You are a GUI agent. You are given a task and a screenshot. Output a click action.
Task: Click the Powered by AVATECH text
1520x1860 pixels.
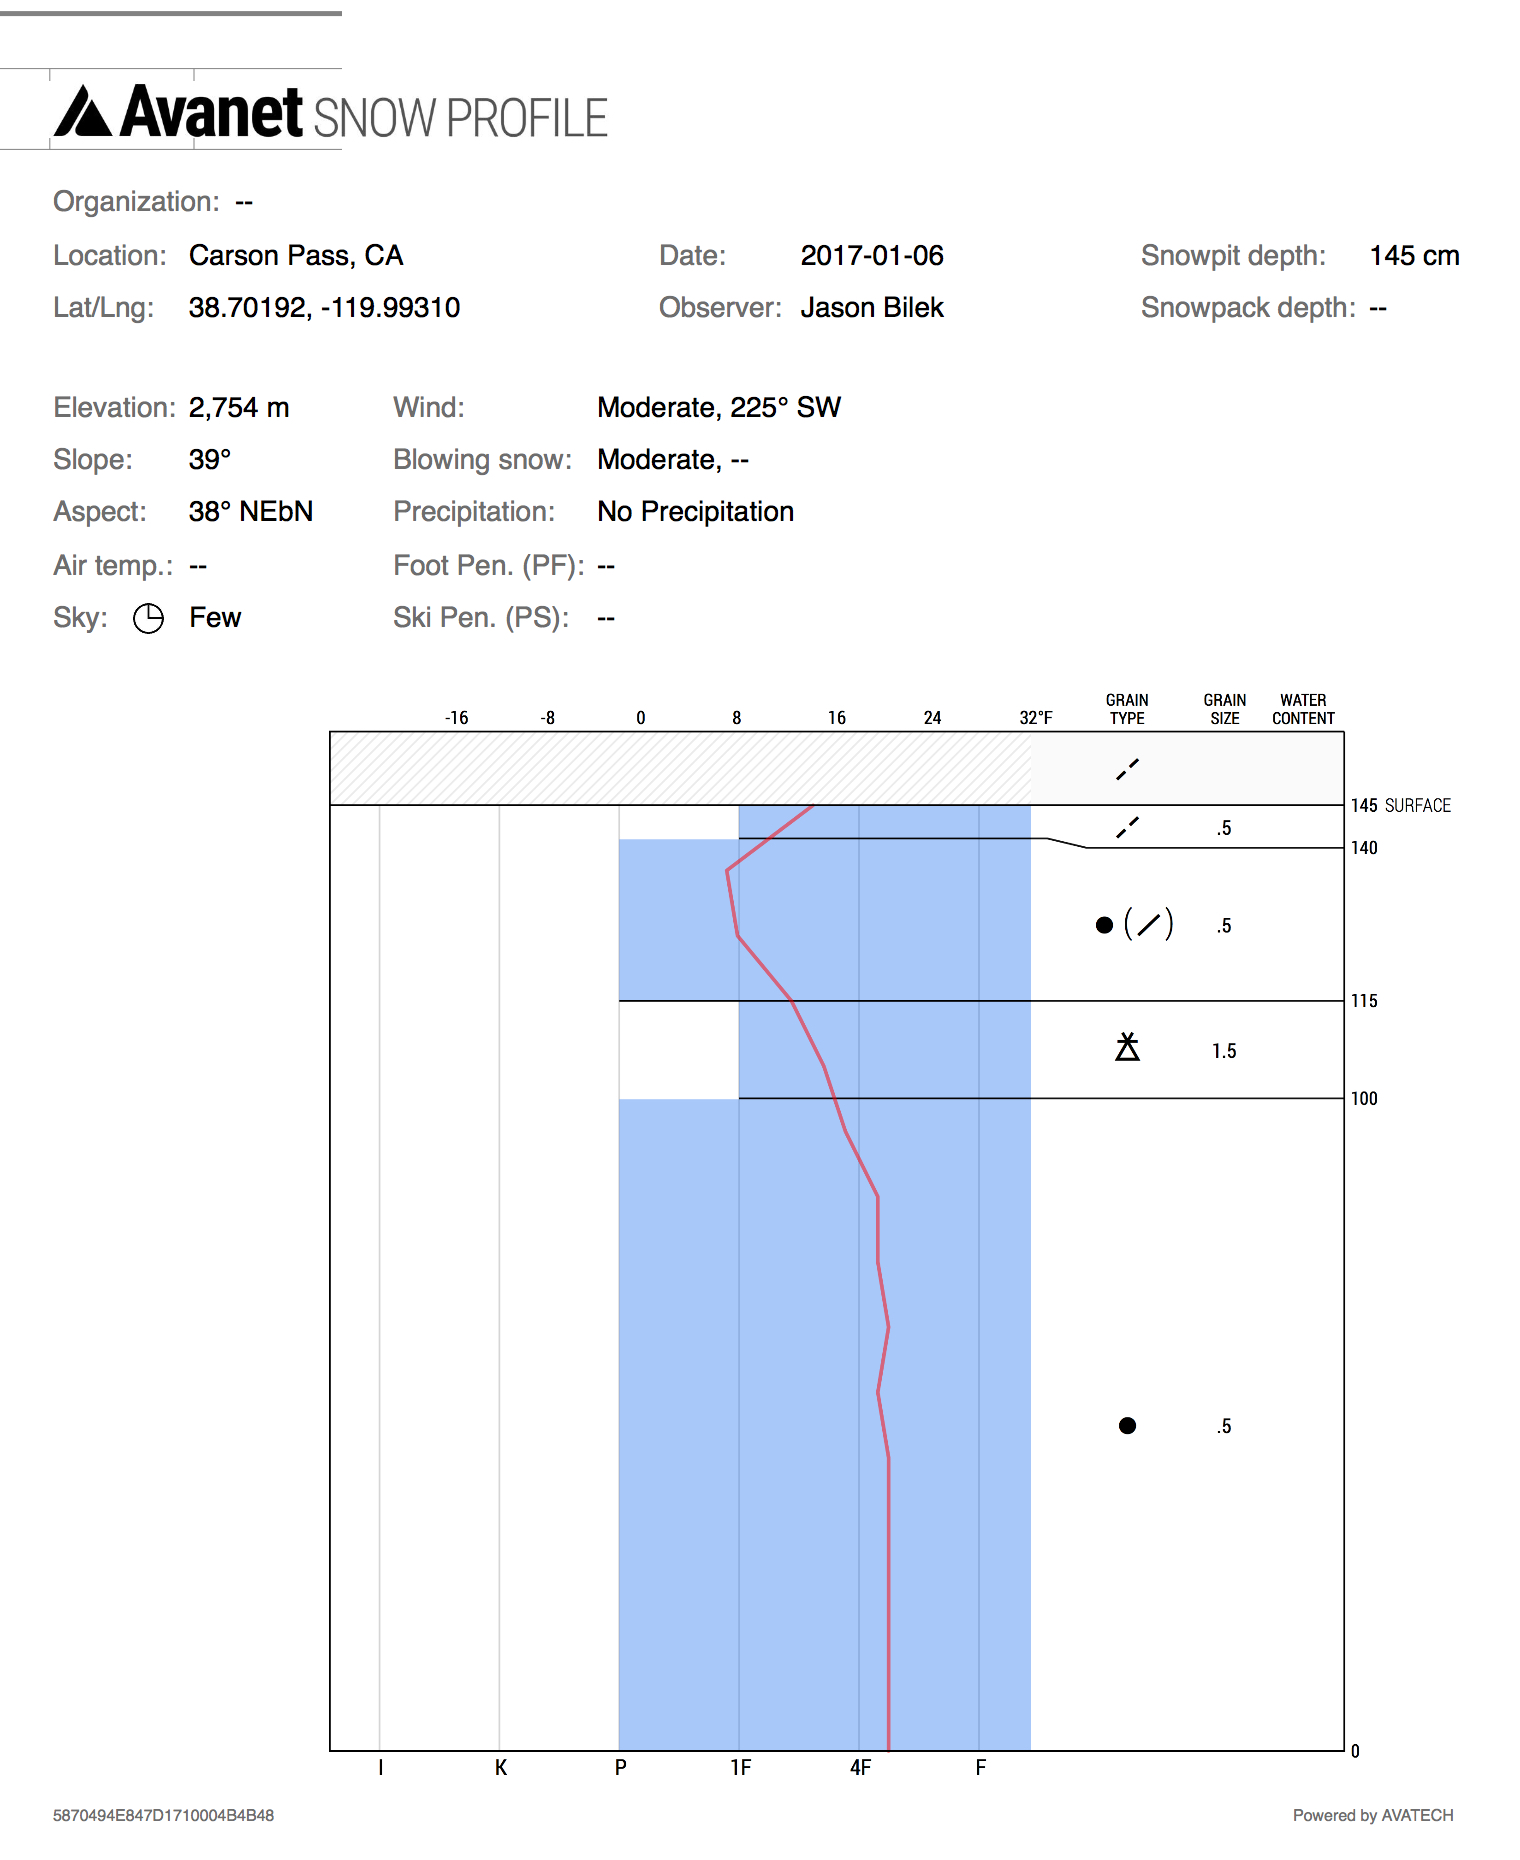pos(1372,1815)
